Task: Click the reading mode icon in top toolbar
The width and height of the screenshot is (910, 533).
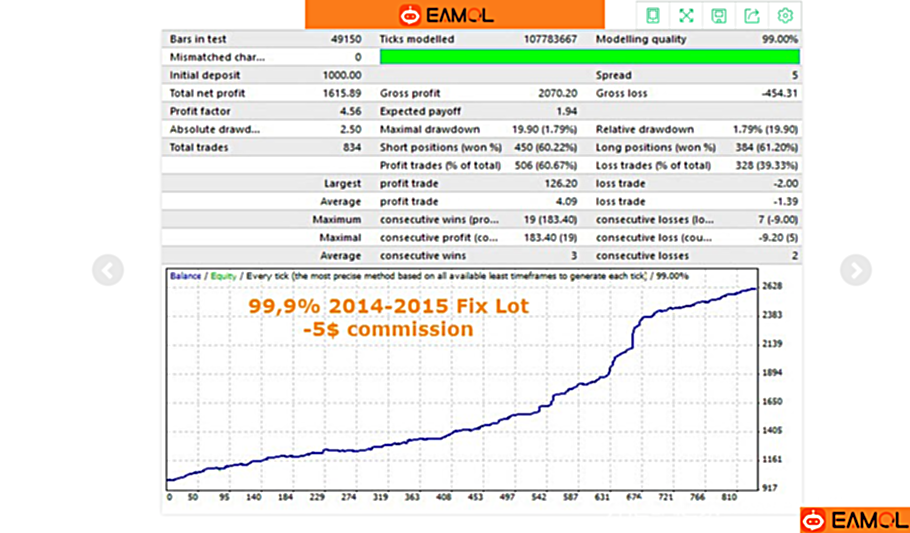Action: click(653, 15)
